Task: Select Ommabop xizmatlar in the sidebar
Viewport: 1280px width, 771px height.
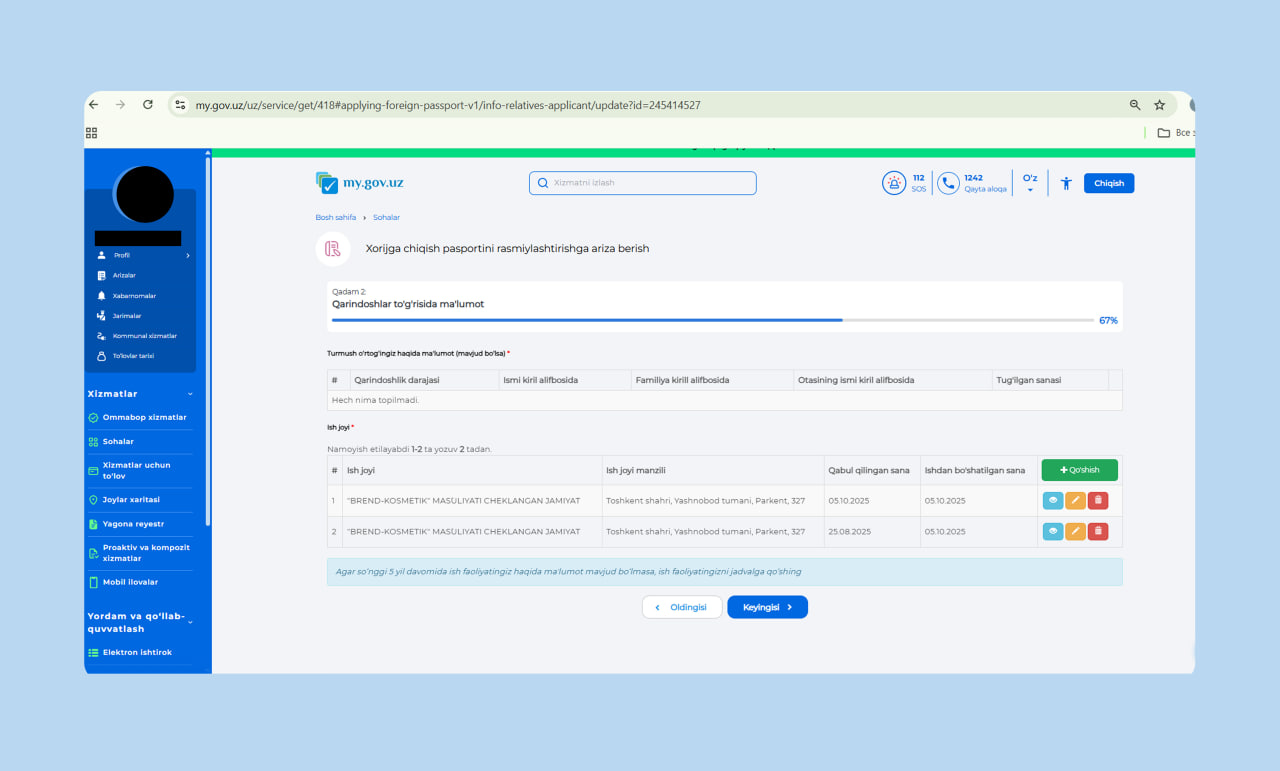Action: [144, 418]
